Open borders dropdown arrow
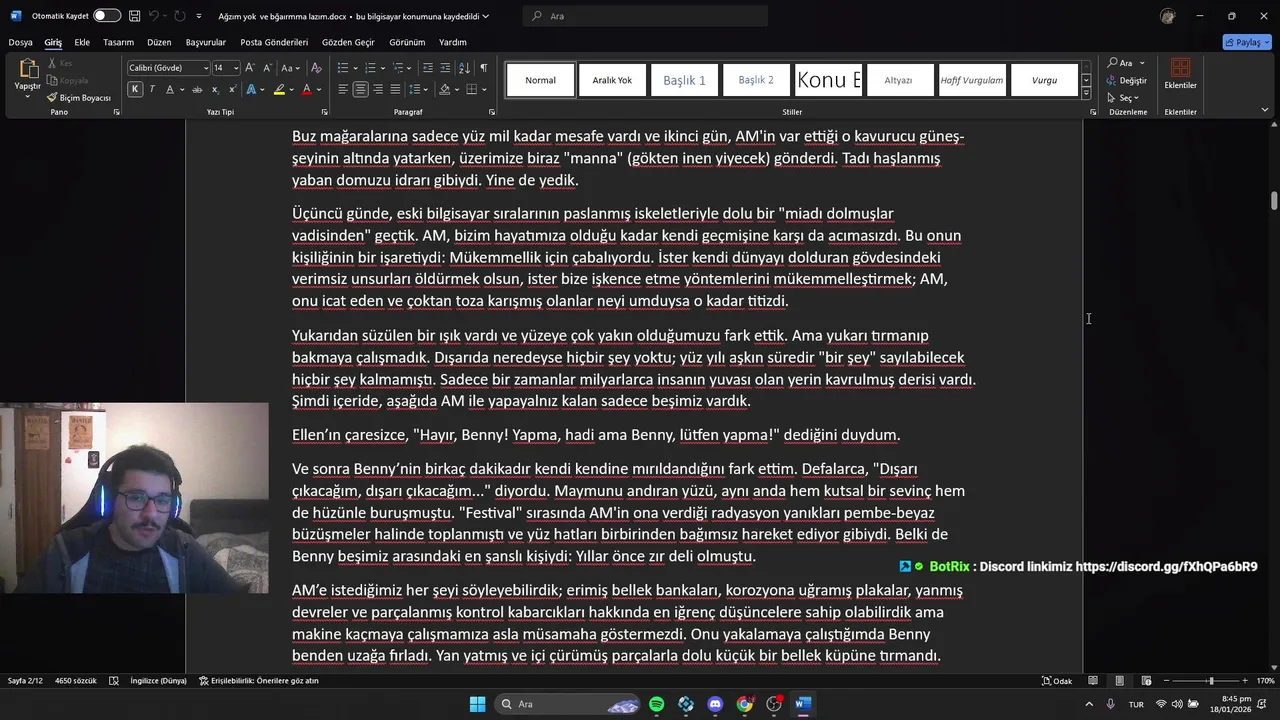The height and width of the screenshot is (720, 1280). (483, 90)
